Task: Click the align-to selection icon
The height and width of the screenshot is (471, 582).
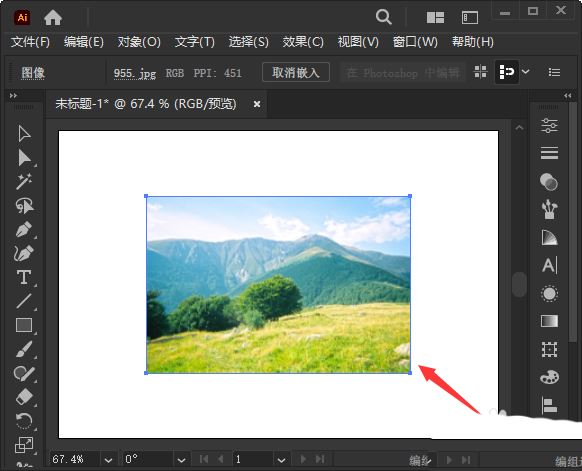Action: coord(507,72)
